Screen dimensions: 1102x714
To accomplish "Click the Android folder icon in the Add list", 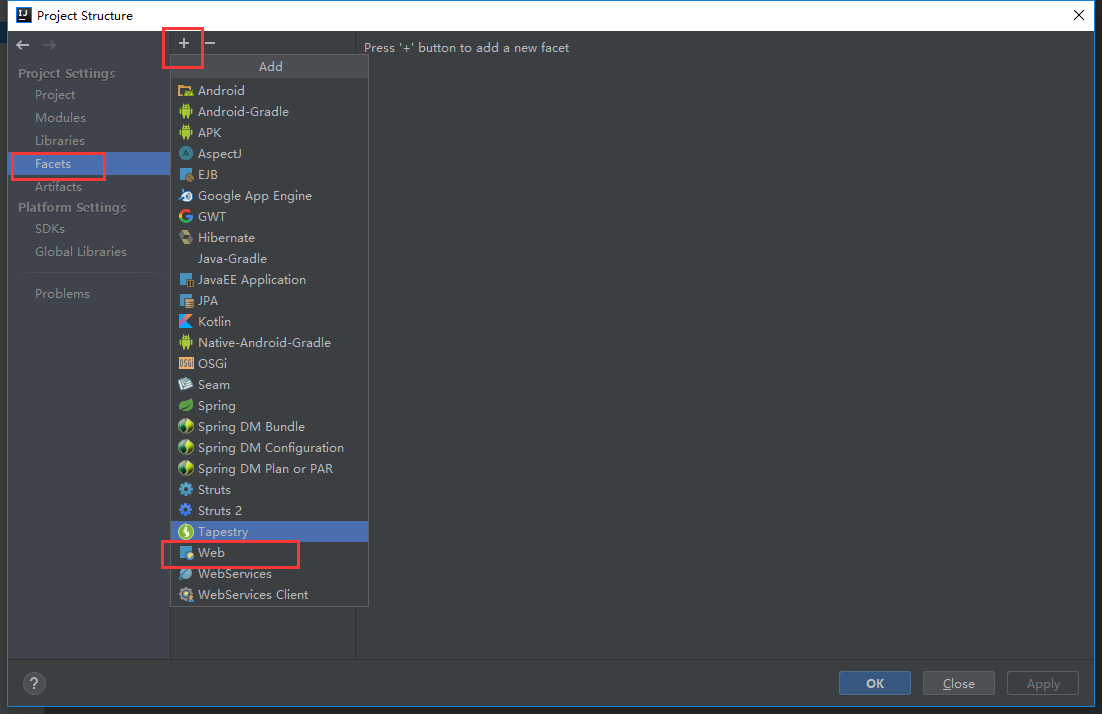I will coord(186,91).
